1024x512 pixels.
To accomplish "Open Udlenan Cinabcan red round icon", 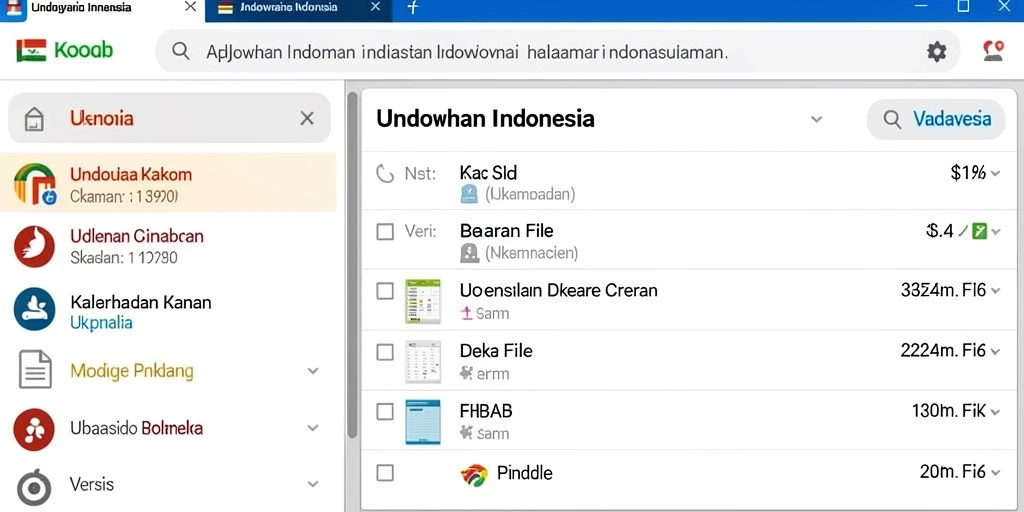I will 34,247.
